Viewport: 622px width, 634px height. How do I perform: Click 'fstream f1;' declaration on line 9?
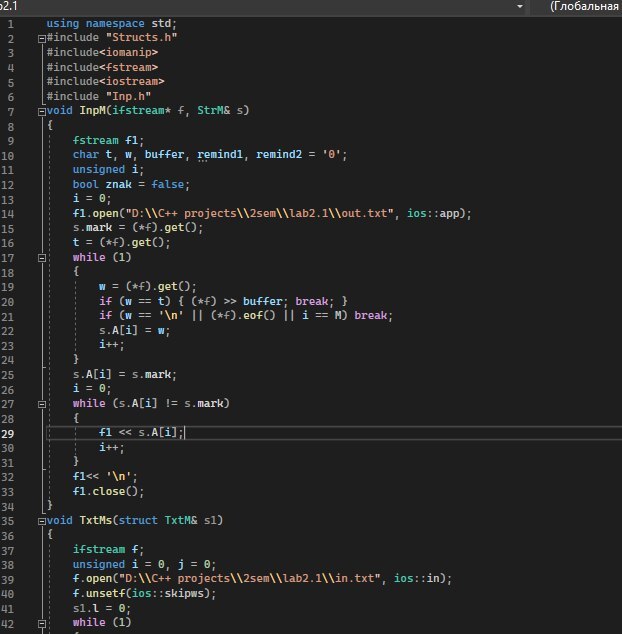108,140
